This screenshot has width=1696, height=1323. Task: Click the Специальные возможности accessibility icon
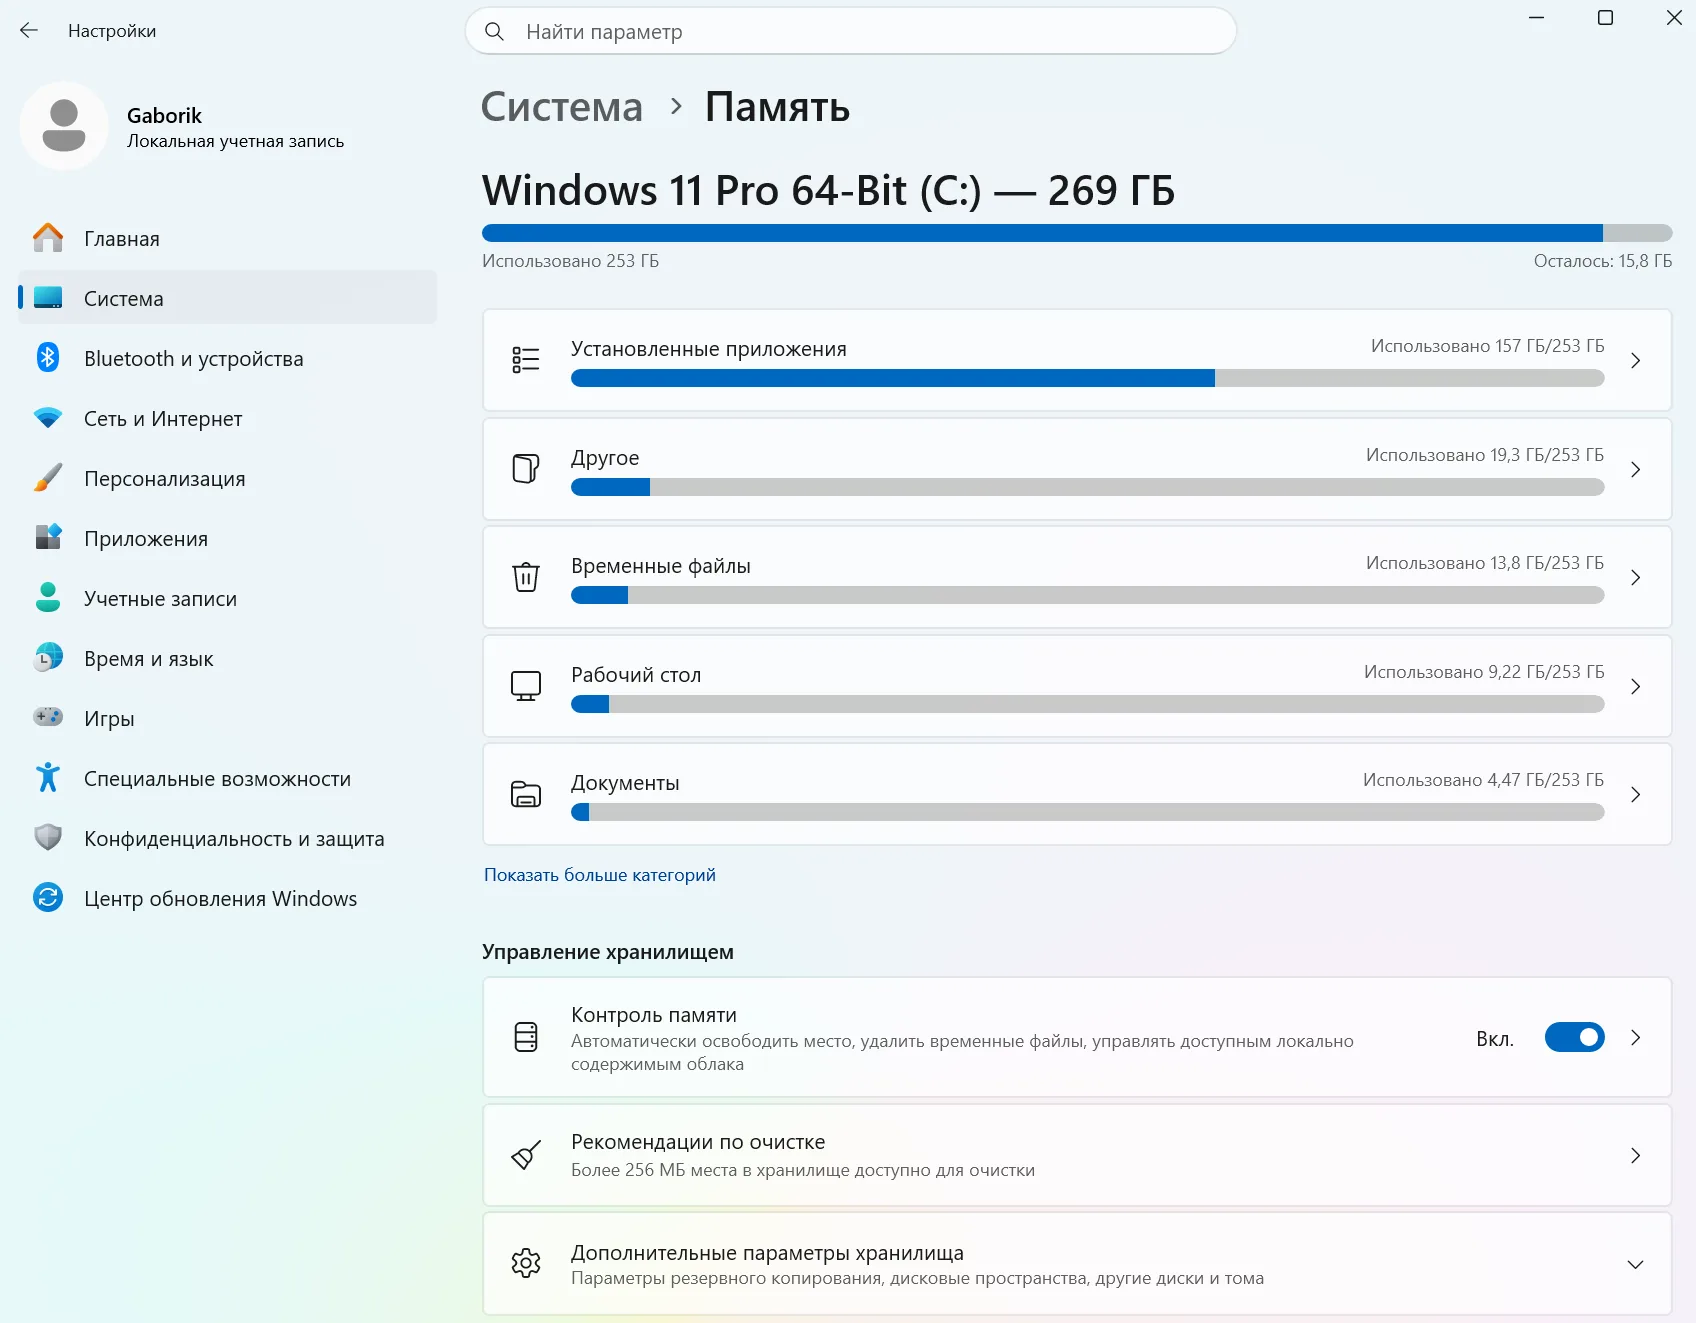(x=48, y=778)
